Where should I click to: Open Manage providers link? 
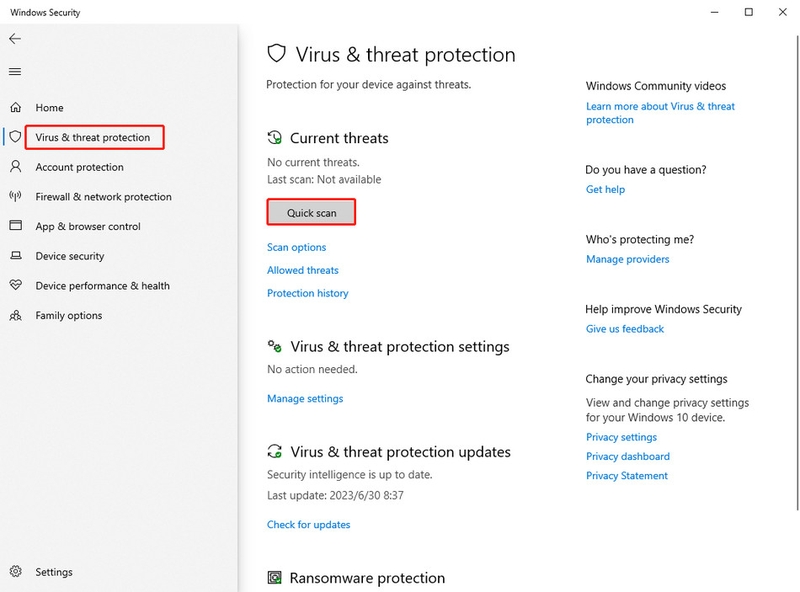(628, 259)
